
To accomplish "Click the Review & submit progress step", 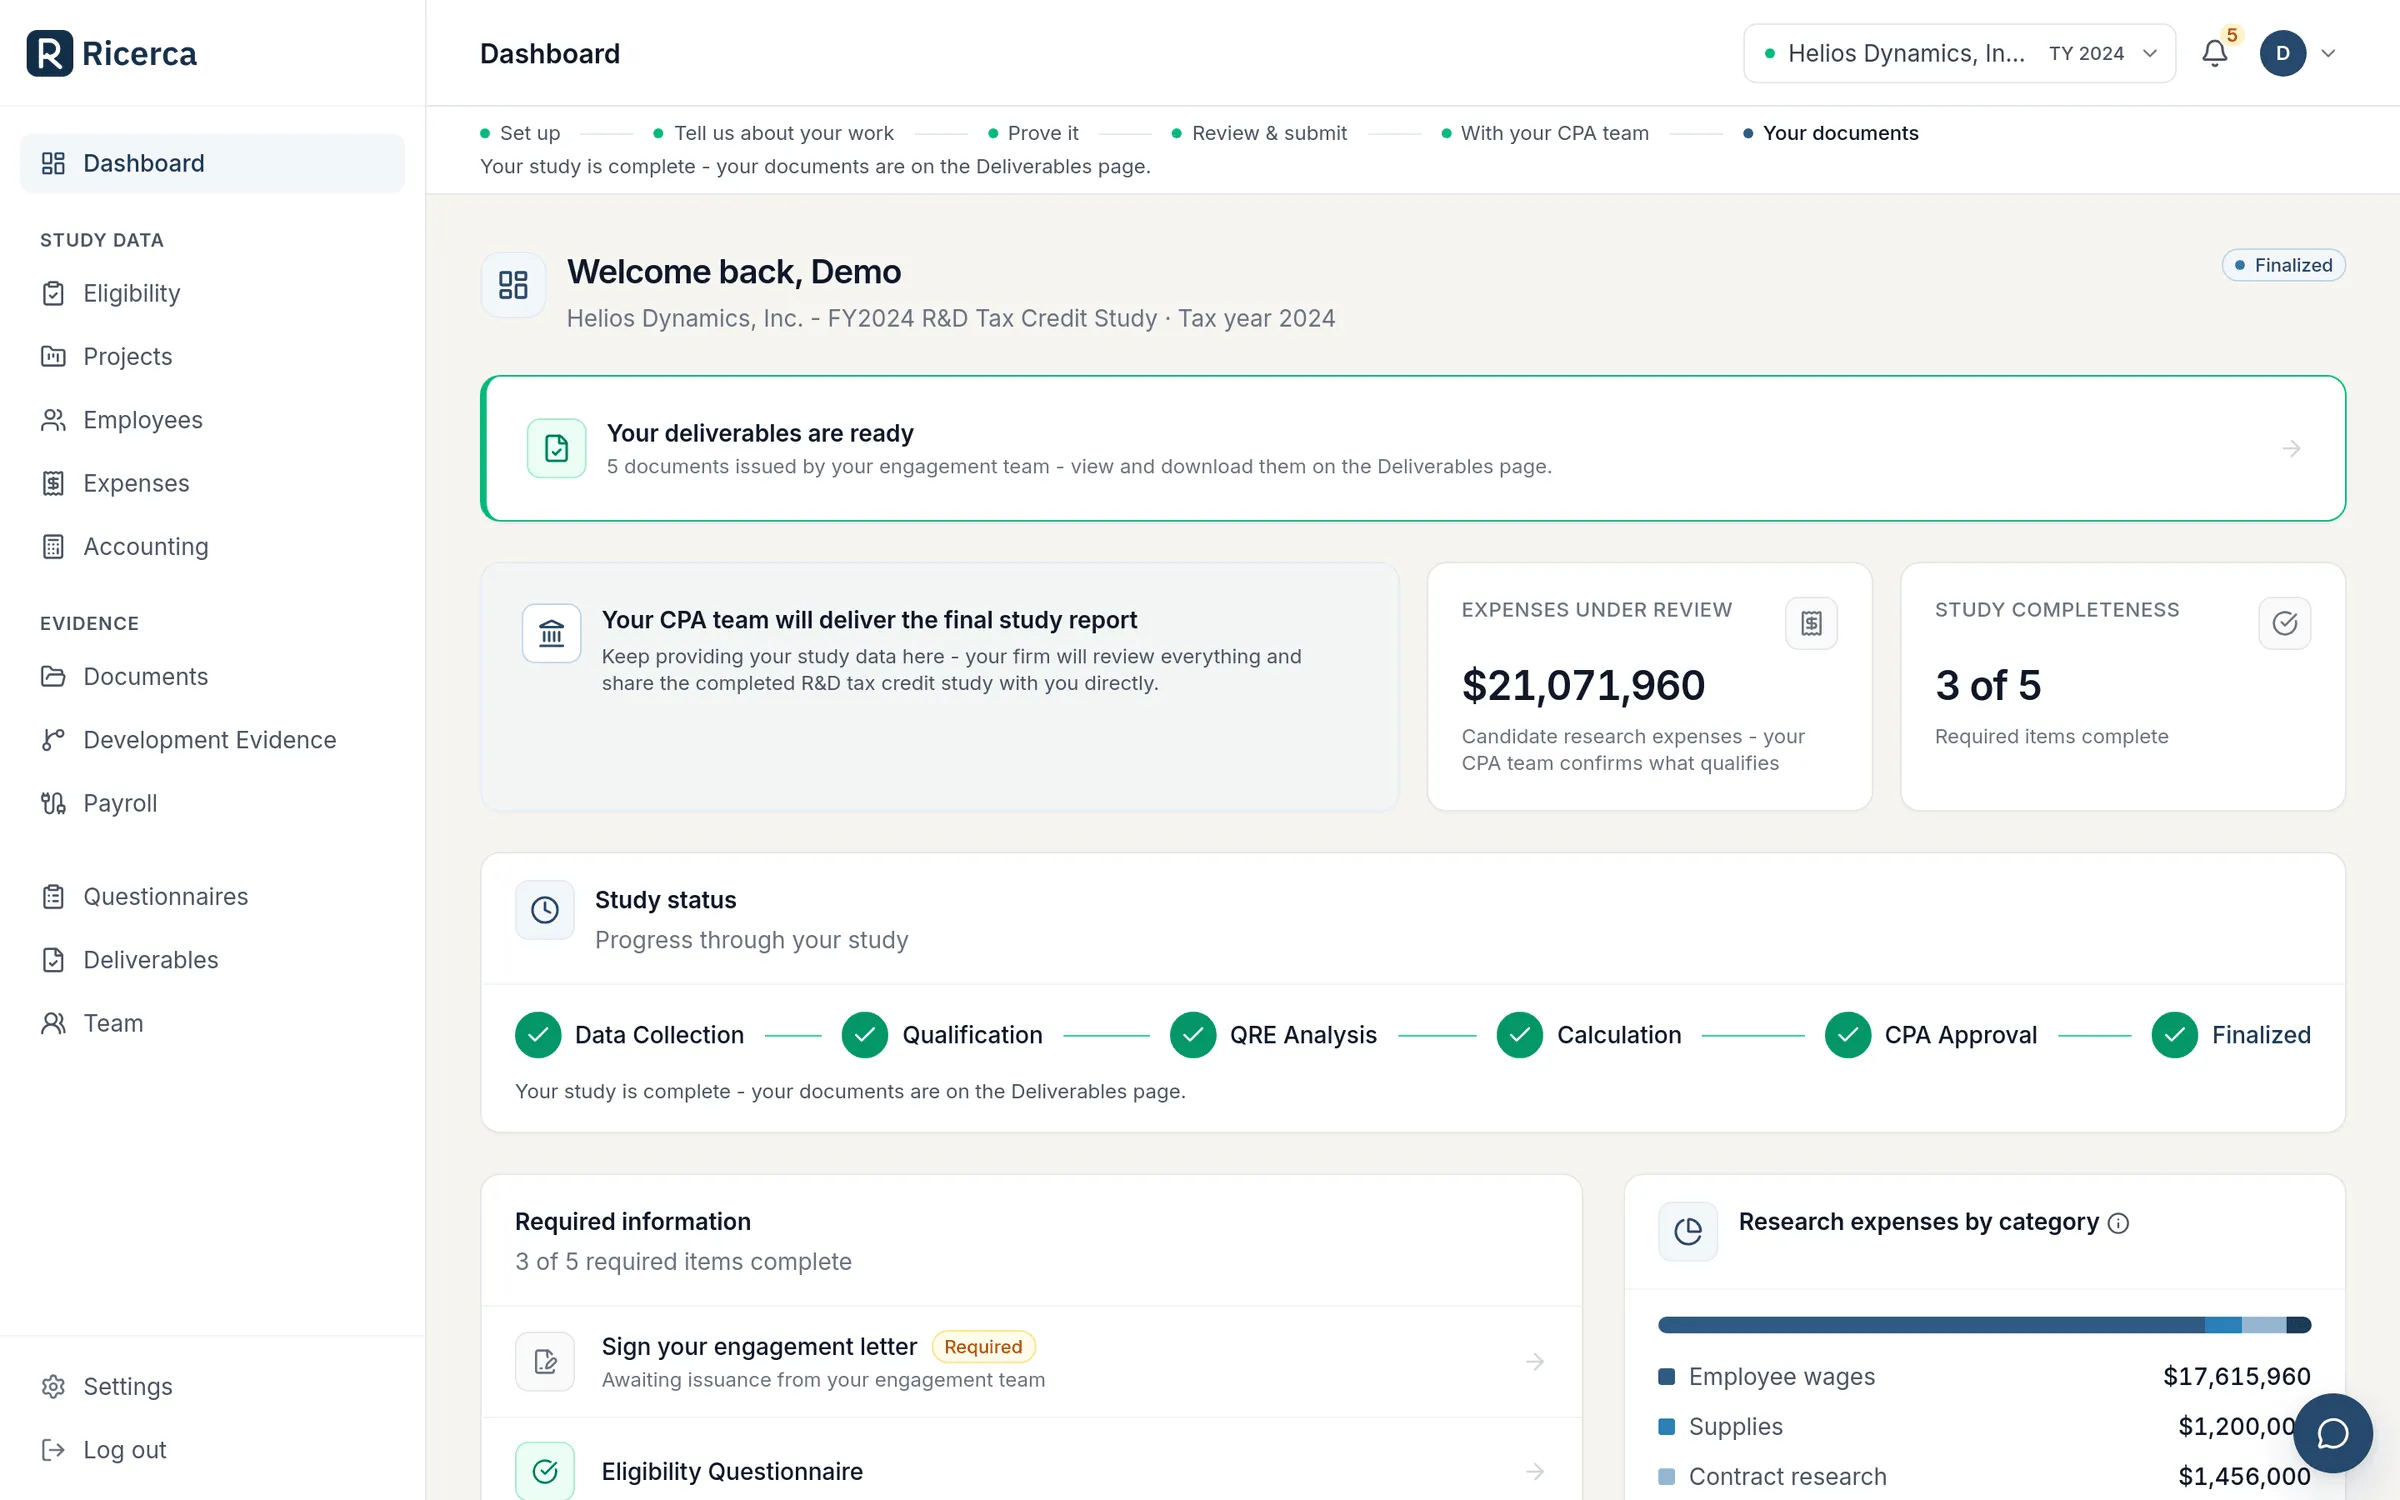I will [1259, 133].
